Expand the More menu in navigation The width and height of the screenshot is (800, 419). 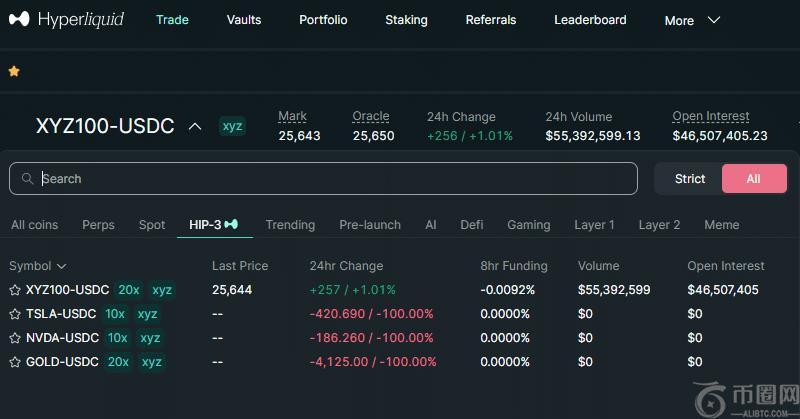[692, 20]
